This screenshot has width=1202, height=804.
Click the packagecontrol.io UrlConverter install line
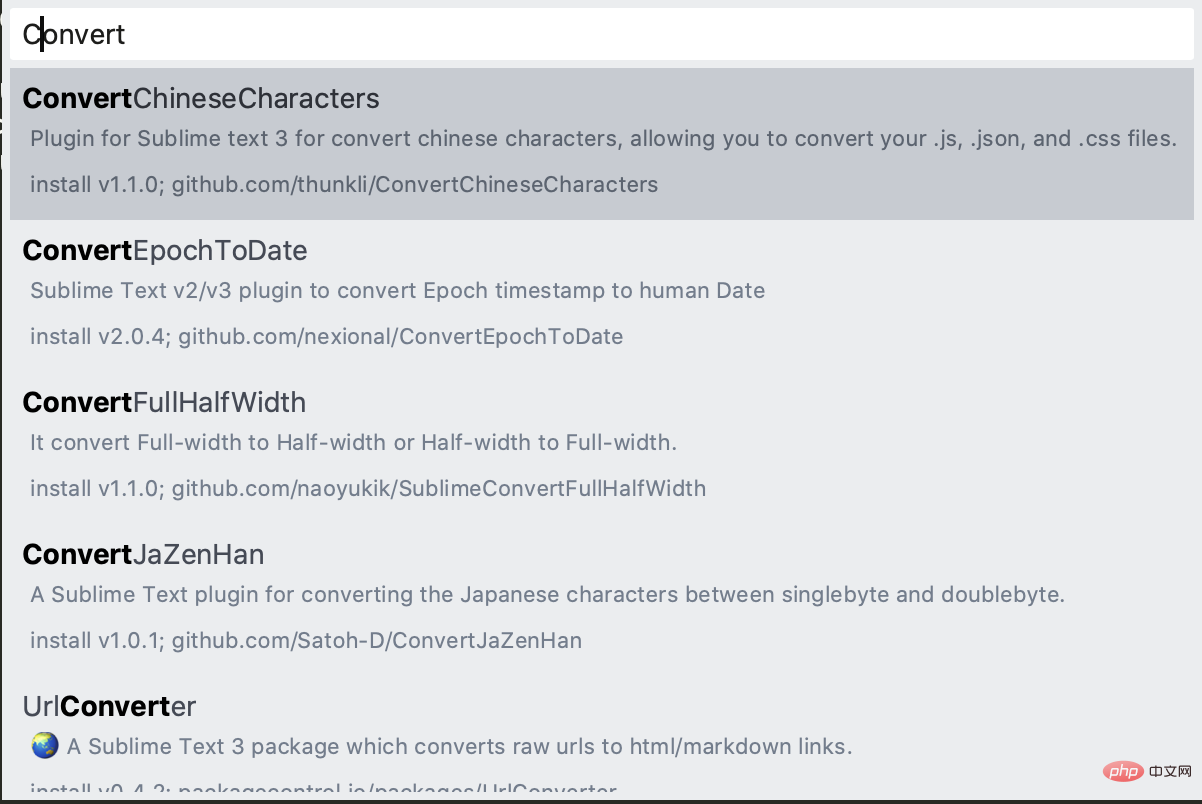323,790
